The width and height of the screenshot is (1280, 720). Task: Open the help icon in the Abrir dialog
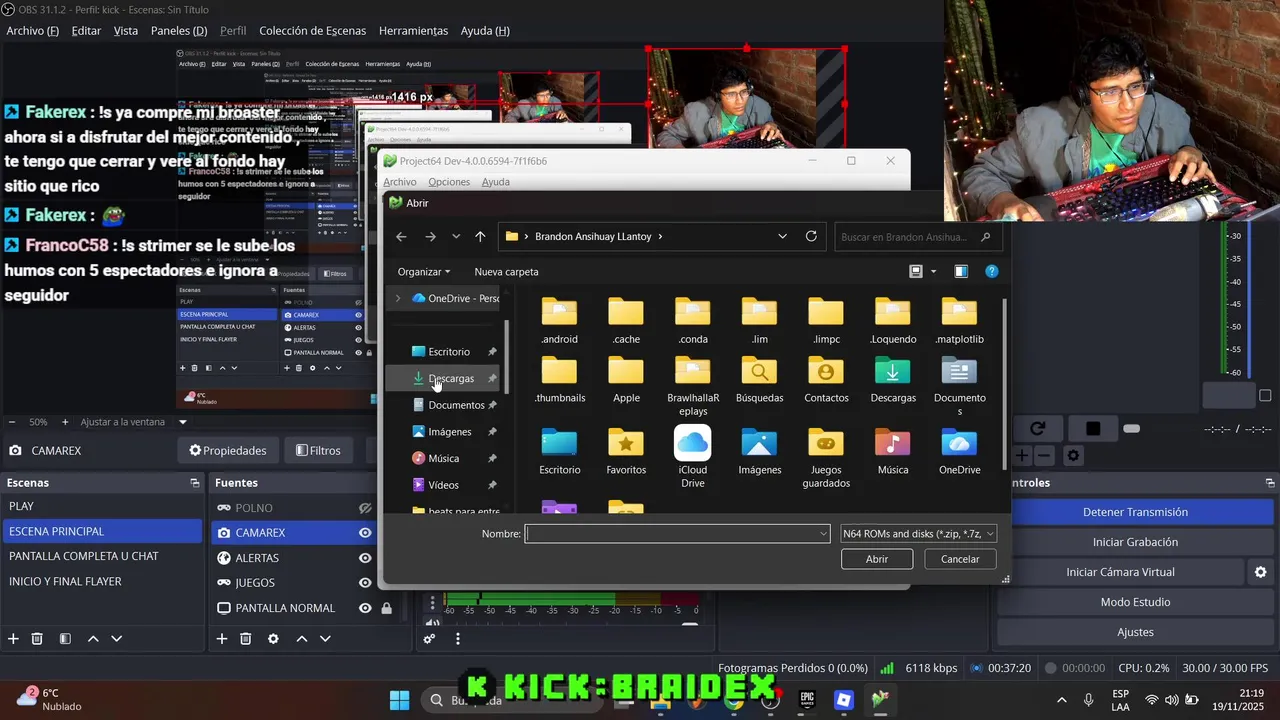992,271
